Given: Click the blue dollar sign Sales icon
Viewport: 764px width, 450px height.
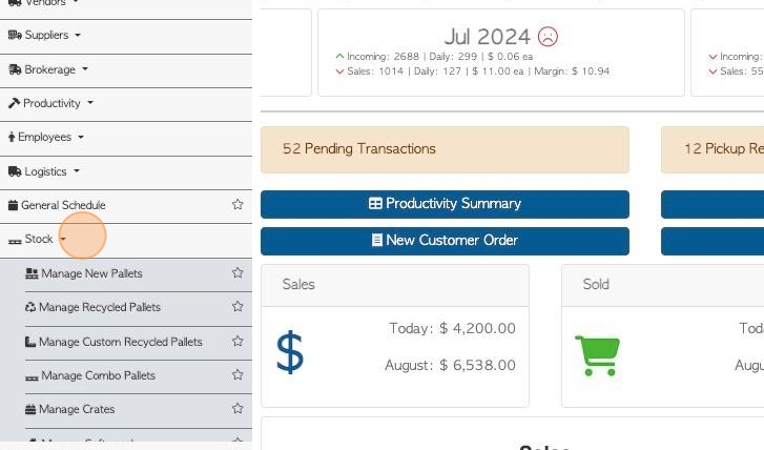Looking at the screenshot, I should point(290,352).
